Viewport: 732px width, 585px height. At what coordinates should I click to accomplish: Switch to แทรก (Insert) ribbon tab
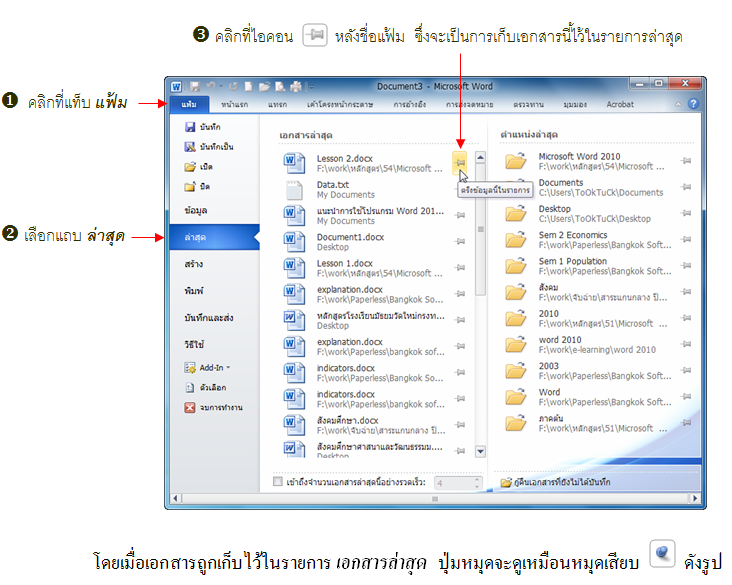(277, 105)
